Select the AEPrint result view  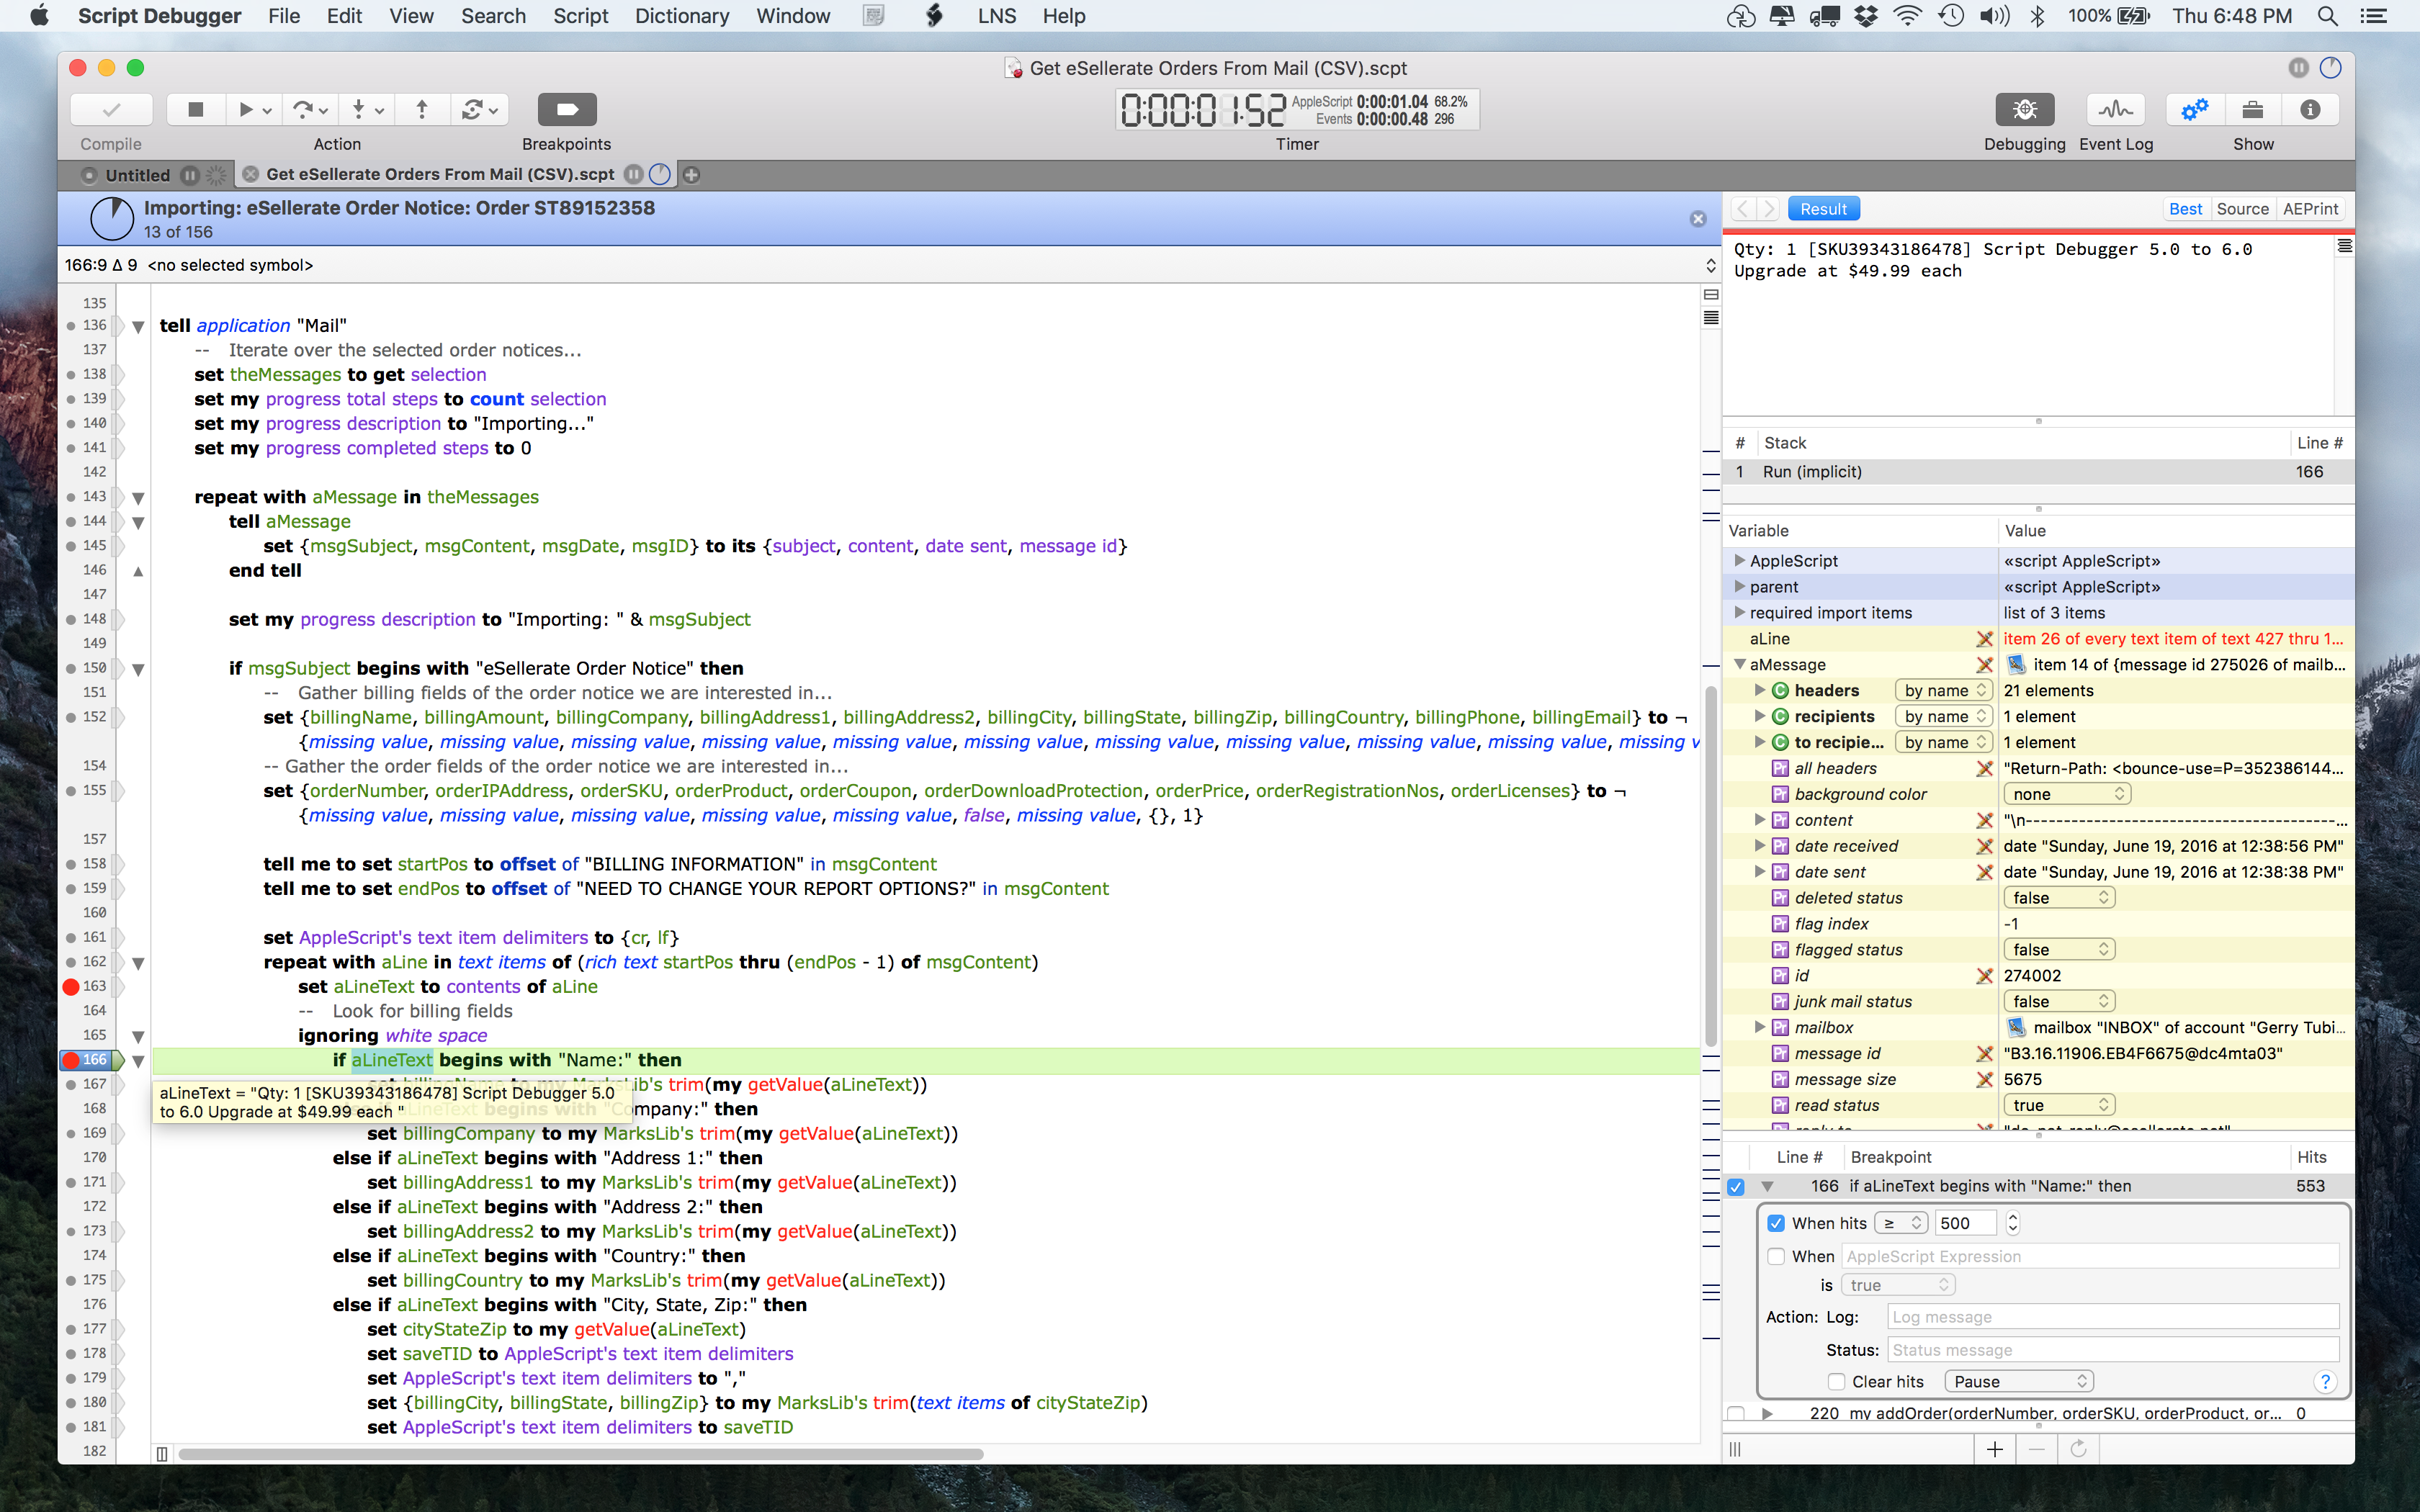[x=2310, y=209]
